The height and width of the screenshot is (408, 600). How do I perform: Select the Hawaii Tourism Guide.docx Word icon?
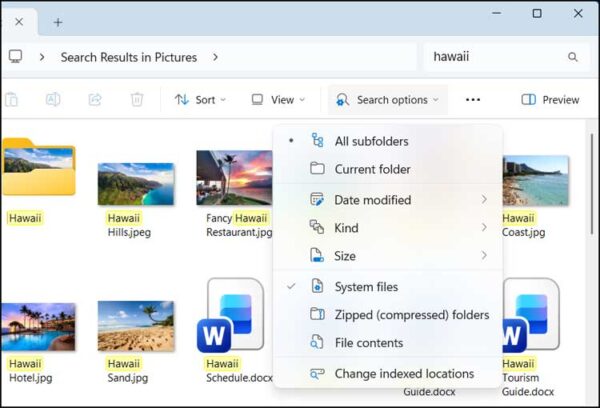531,315
